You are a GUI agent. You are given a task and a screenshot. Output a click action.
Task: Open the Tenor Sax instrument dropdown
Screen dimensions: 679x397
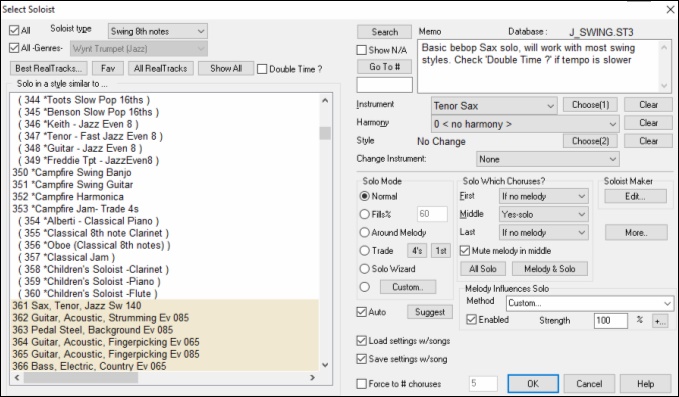click(x=494, y=106)
